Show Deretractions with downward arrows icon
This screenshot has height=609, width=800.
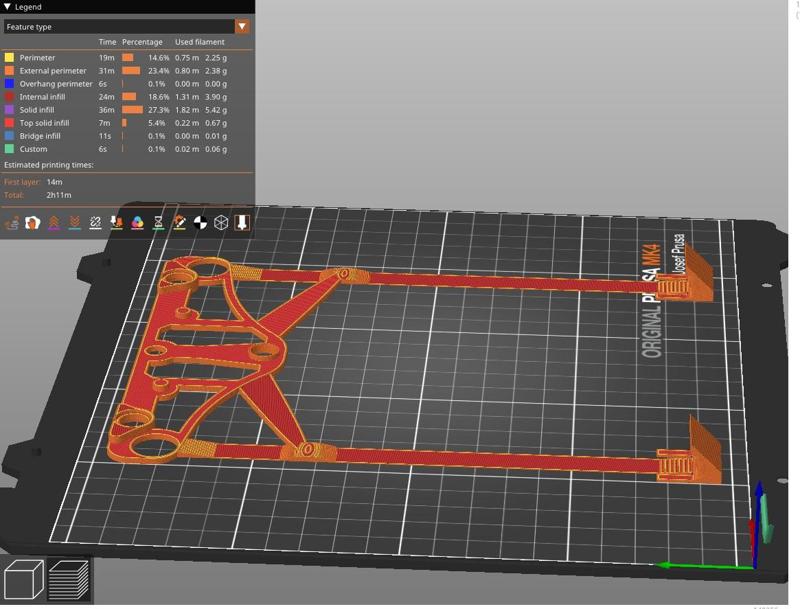(75, 223)
